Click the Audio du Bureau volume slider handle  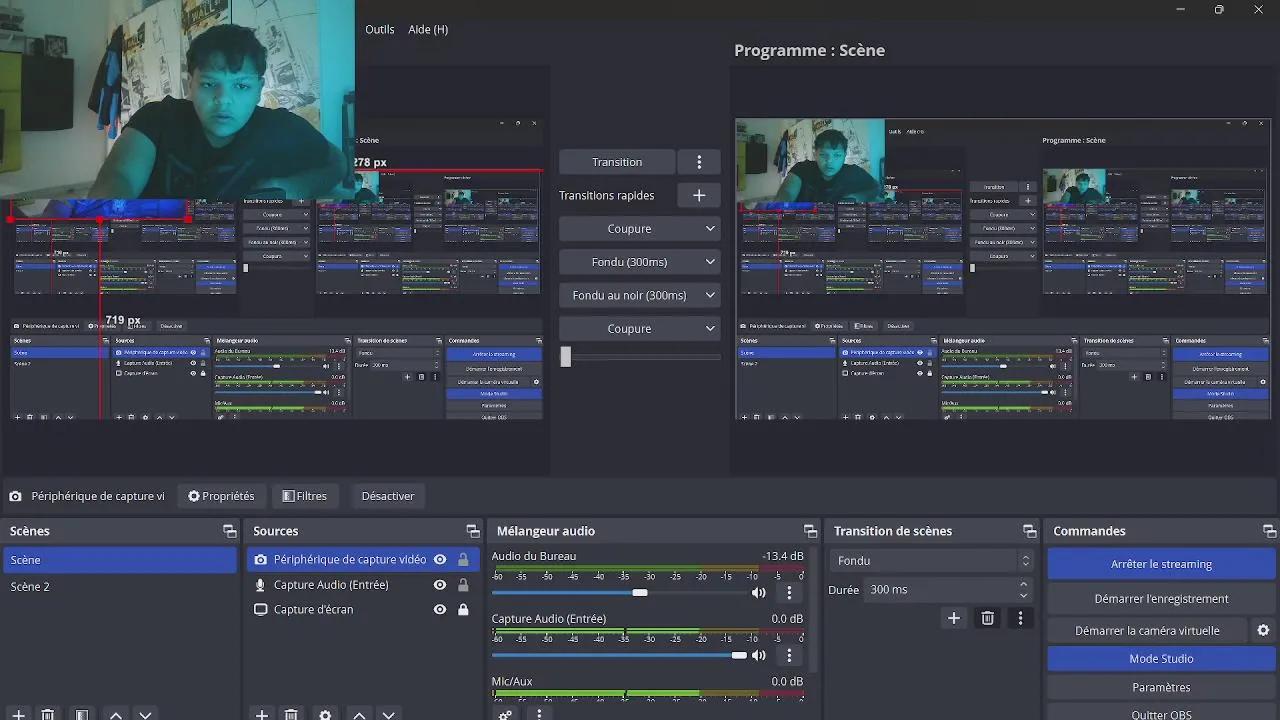point(640,593)
